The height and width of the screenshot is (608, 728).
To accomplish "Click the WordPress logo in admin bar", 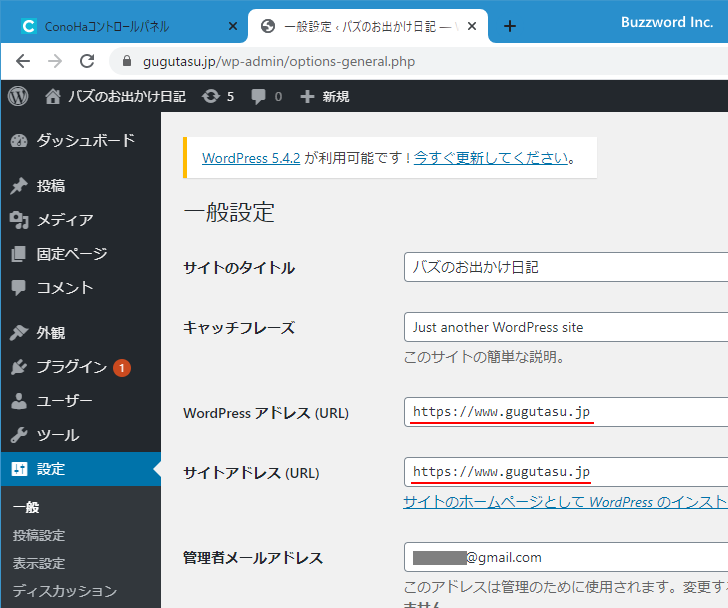I will [x=18, y=96].
